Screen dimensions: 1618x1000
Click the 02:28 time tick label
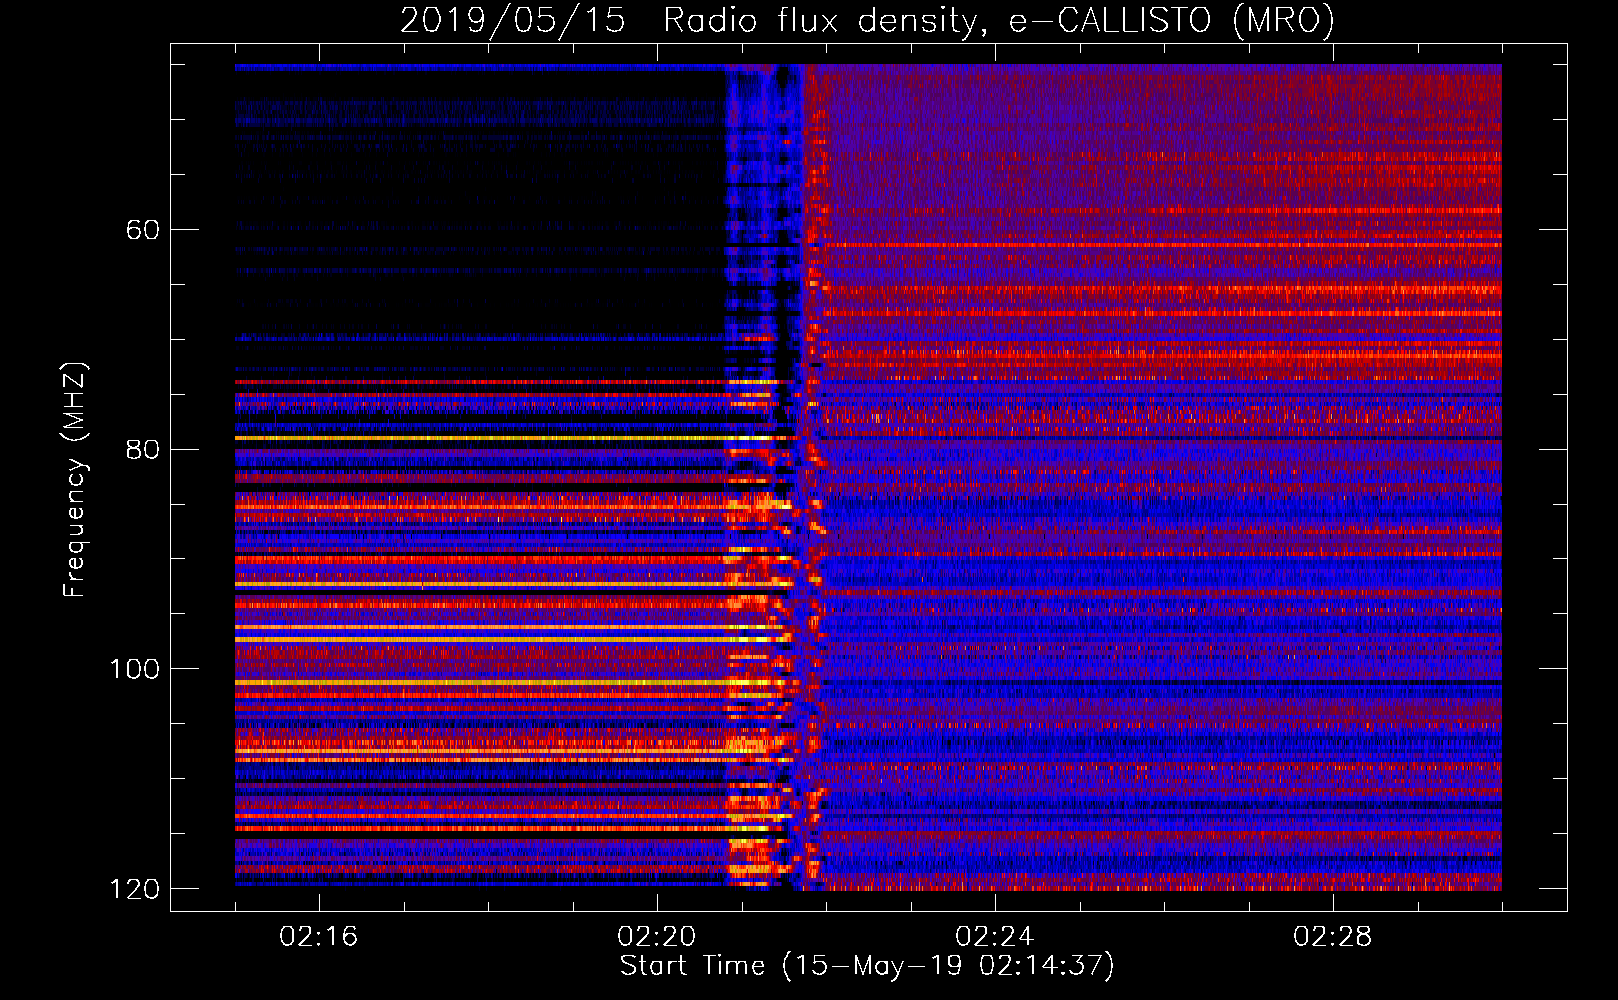[x=1333, y=937]
